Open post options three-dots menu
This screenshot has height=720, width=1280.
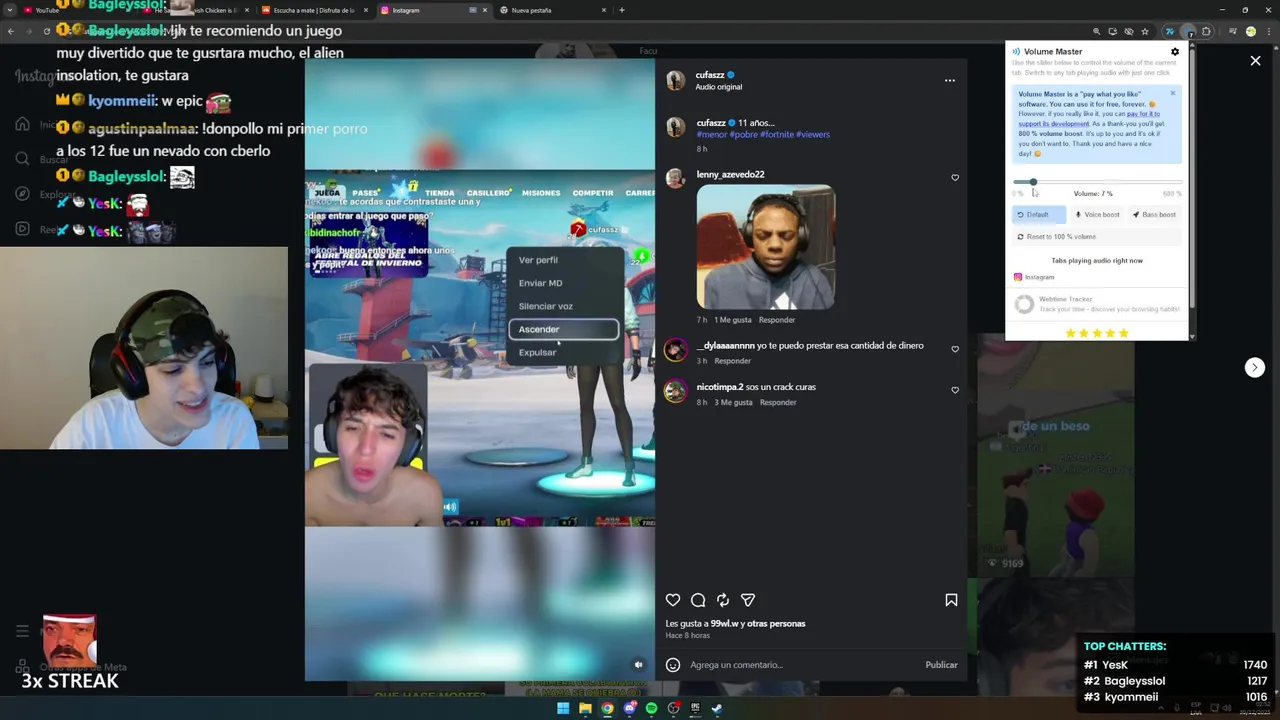[x=950, y=81]
